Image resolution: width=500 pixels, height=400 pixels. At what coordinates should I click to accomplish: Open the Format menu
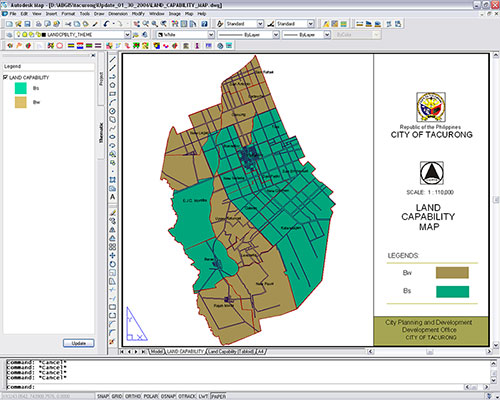pyautogui.click(x=68, y=14)
